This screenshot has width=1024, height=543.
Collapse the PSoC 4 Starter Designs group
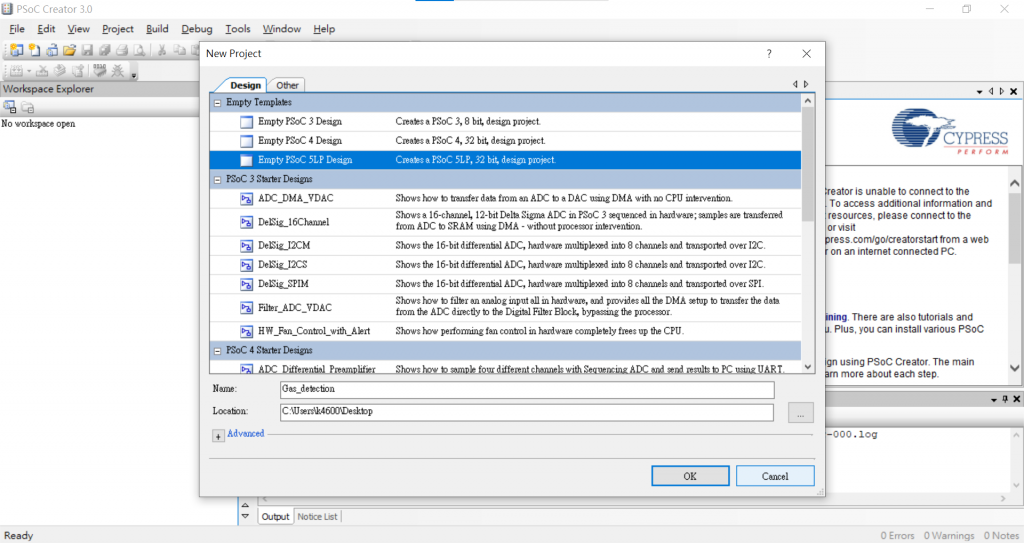(217, 351)
